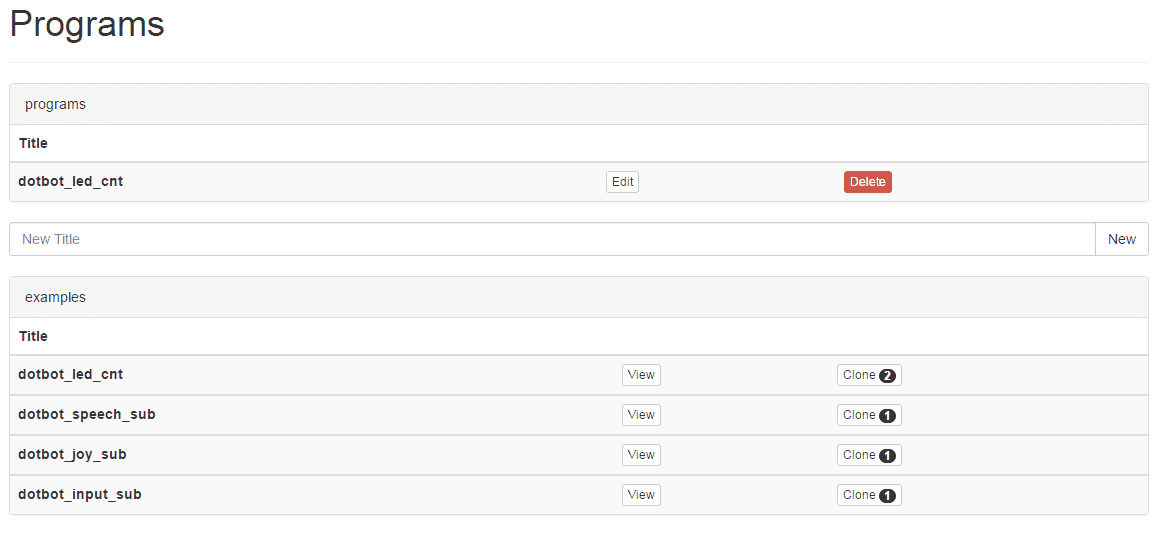Click the dotbot_speech_sub row title
Image resolution: width=1167 pixels, height=538 pixels.
pyautogui.click(x=87, y=415)
